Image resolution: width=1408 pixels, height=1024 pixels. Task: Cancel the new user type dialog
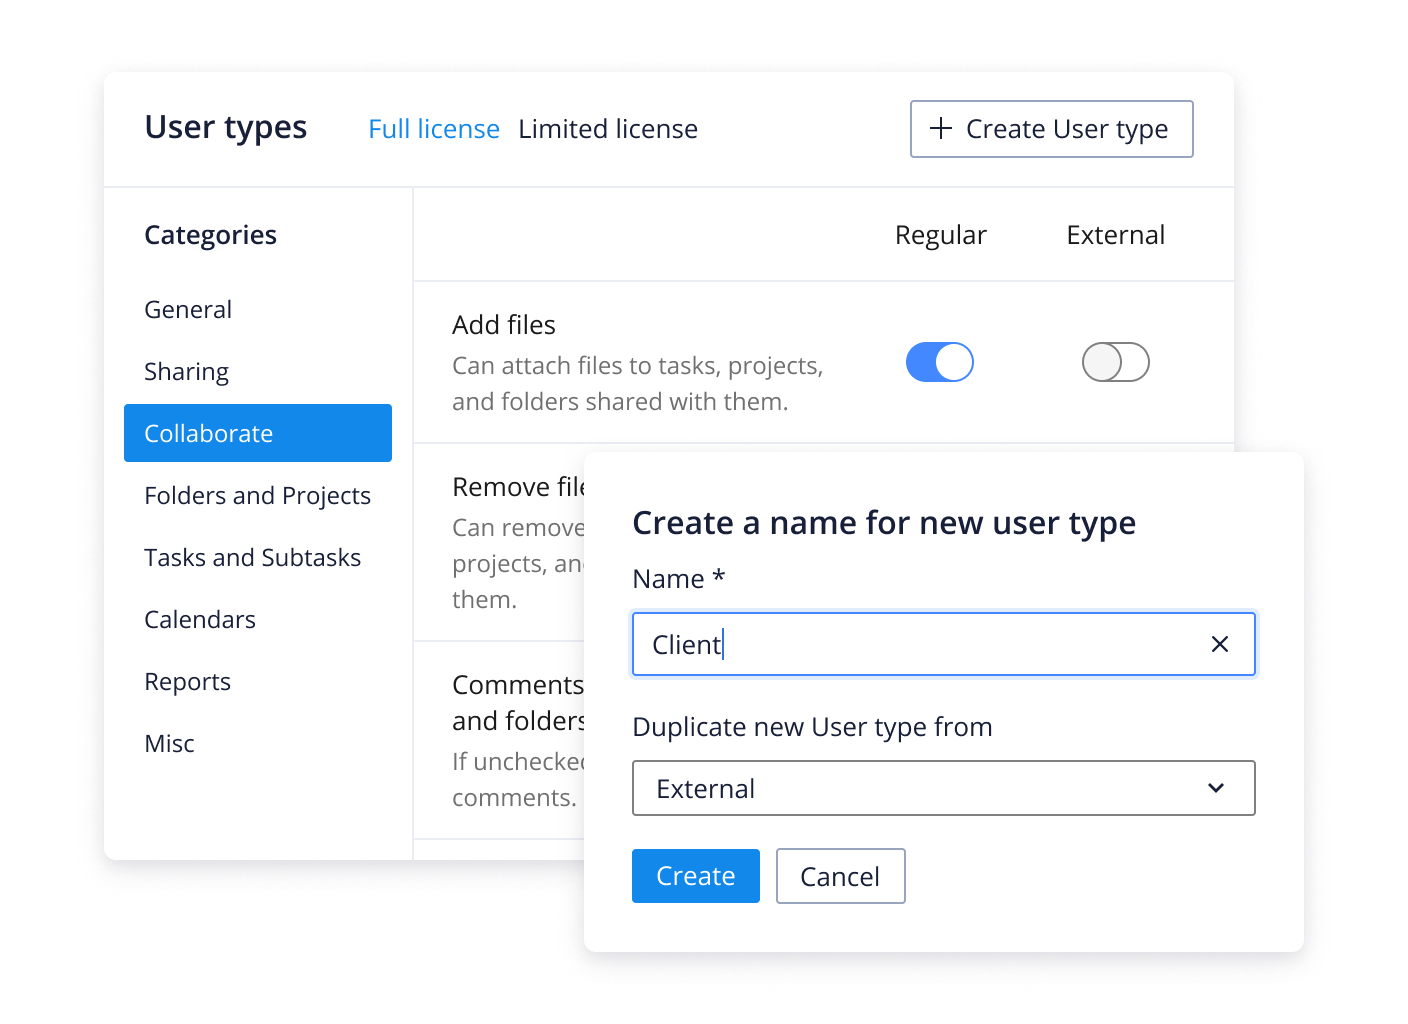[x=840, y=876]
